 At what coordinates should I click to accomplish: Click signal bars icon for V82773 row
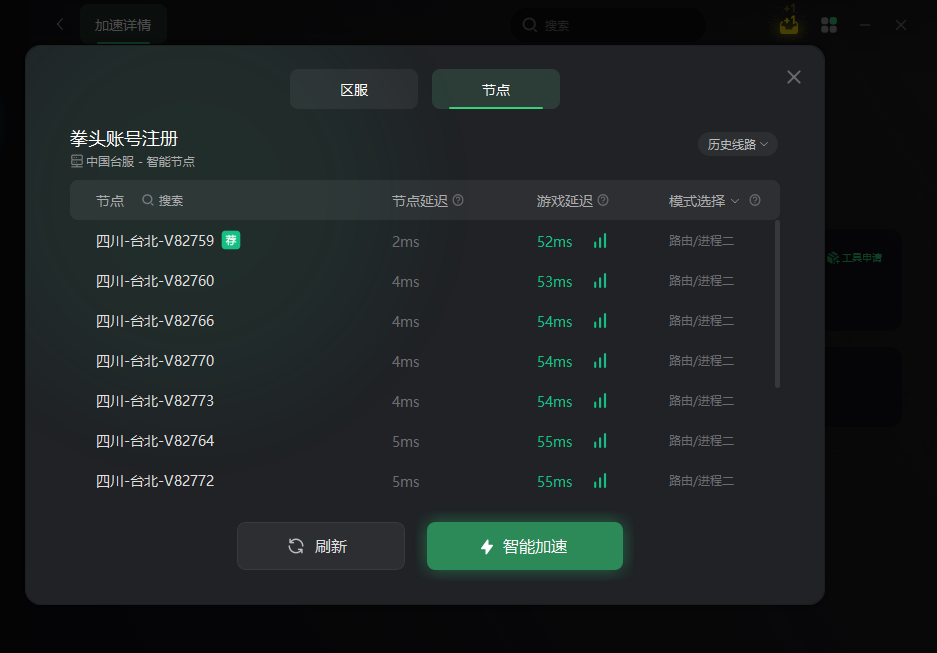tap(600, 401)
